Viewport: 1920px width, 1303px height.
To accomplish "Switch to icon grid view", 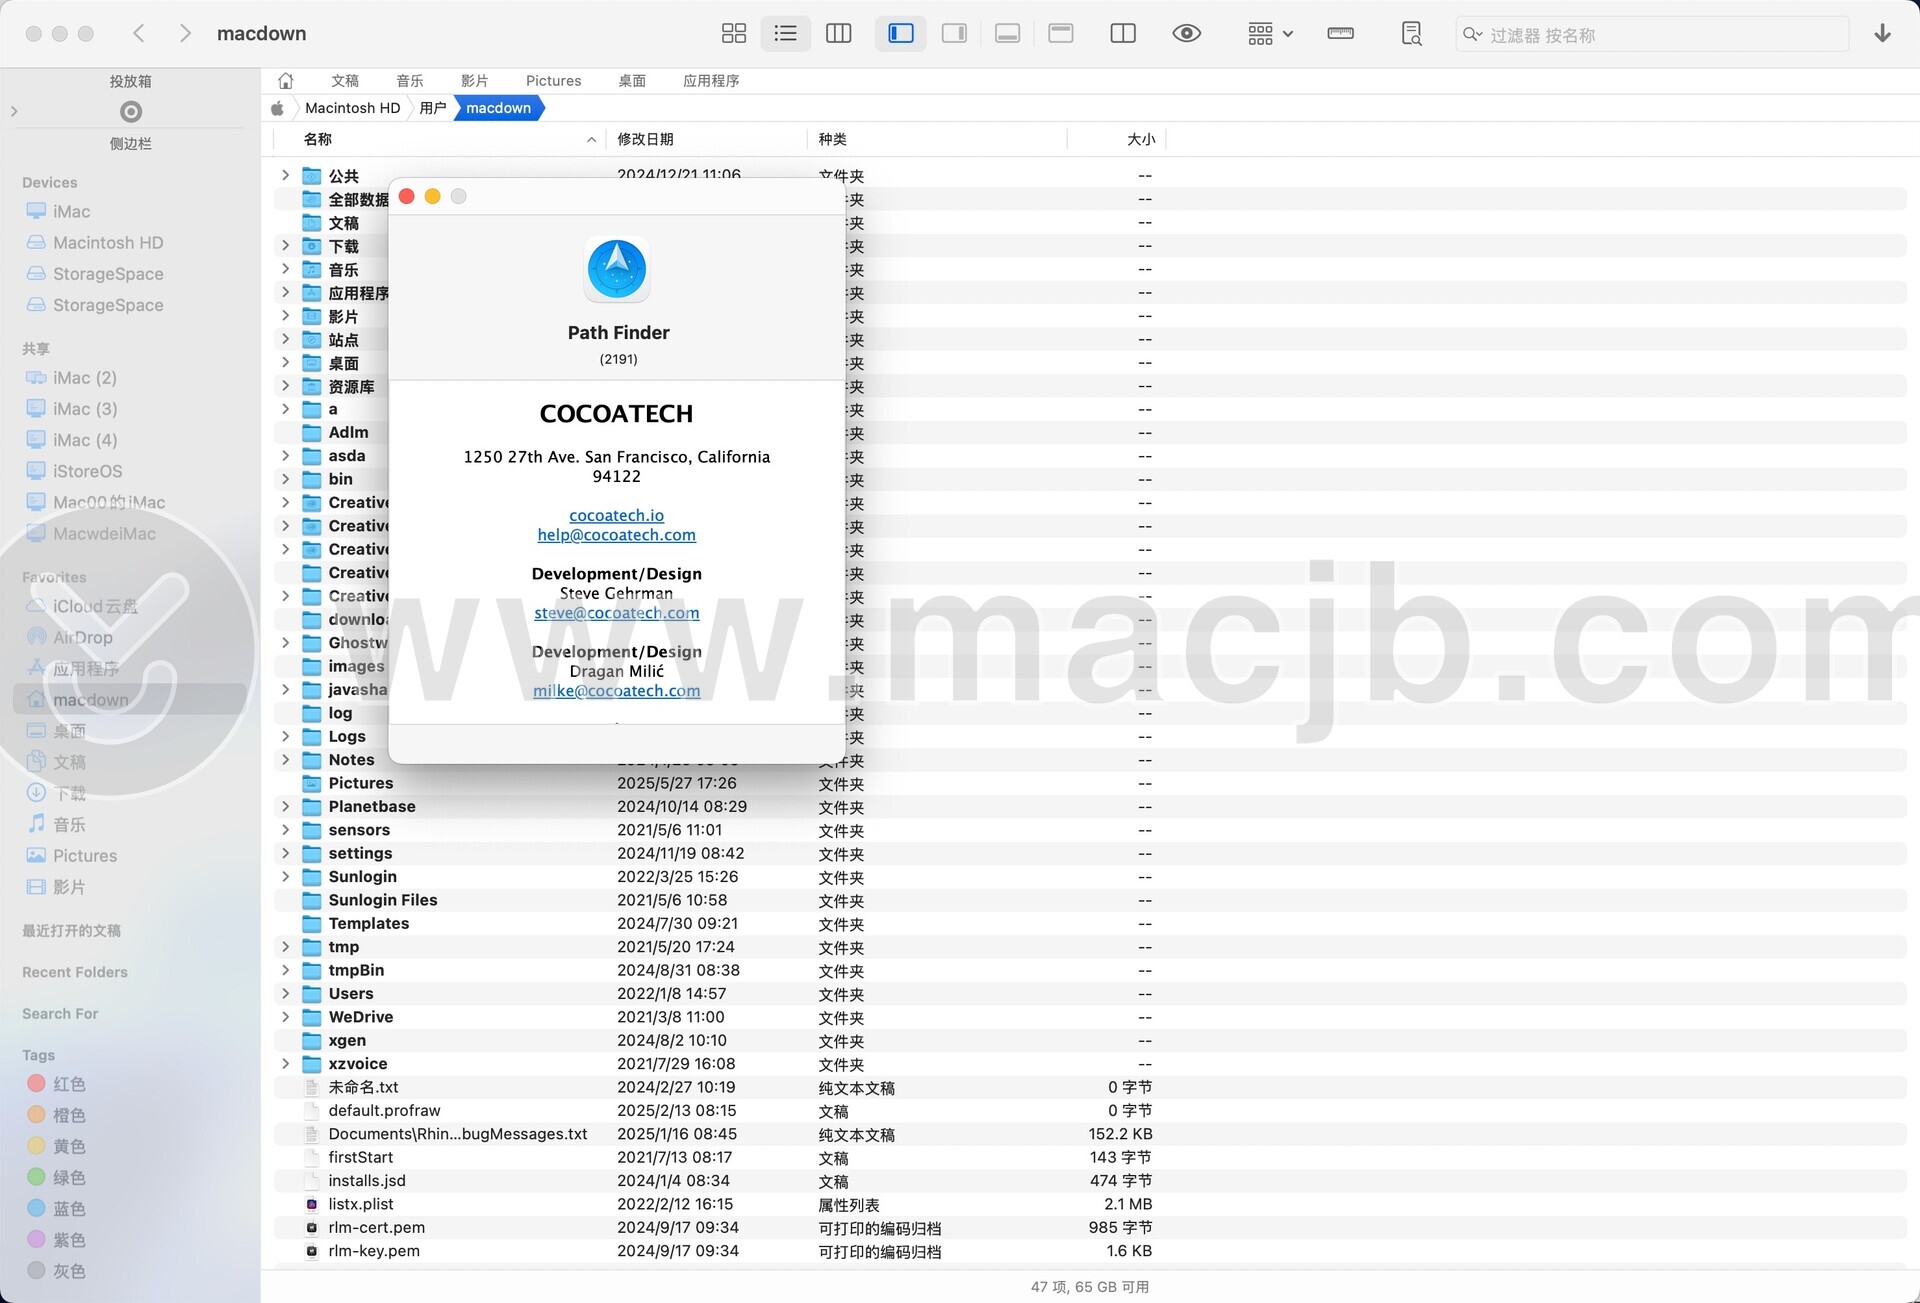I will click(733, 33).
